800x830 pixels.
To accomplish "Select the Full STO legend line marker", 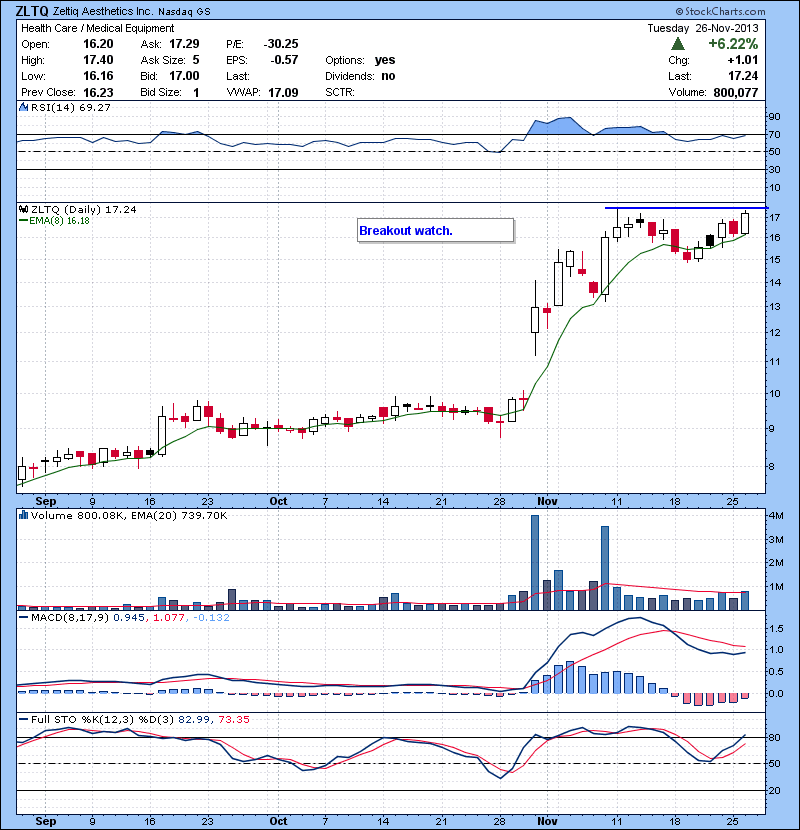I will 23,719.
